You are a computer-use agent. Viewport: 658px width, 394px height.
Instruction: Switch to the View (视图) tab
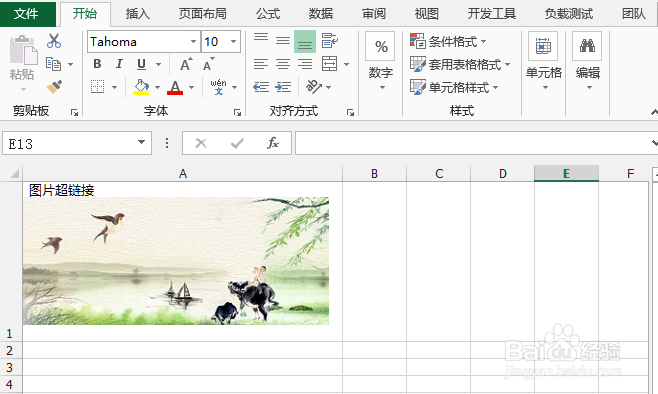[x=427, y=14]
